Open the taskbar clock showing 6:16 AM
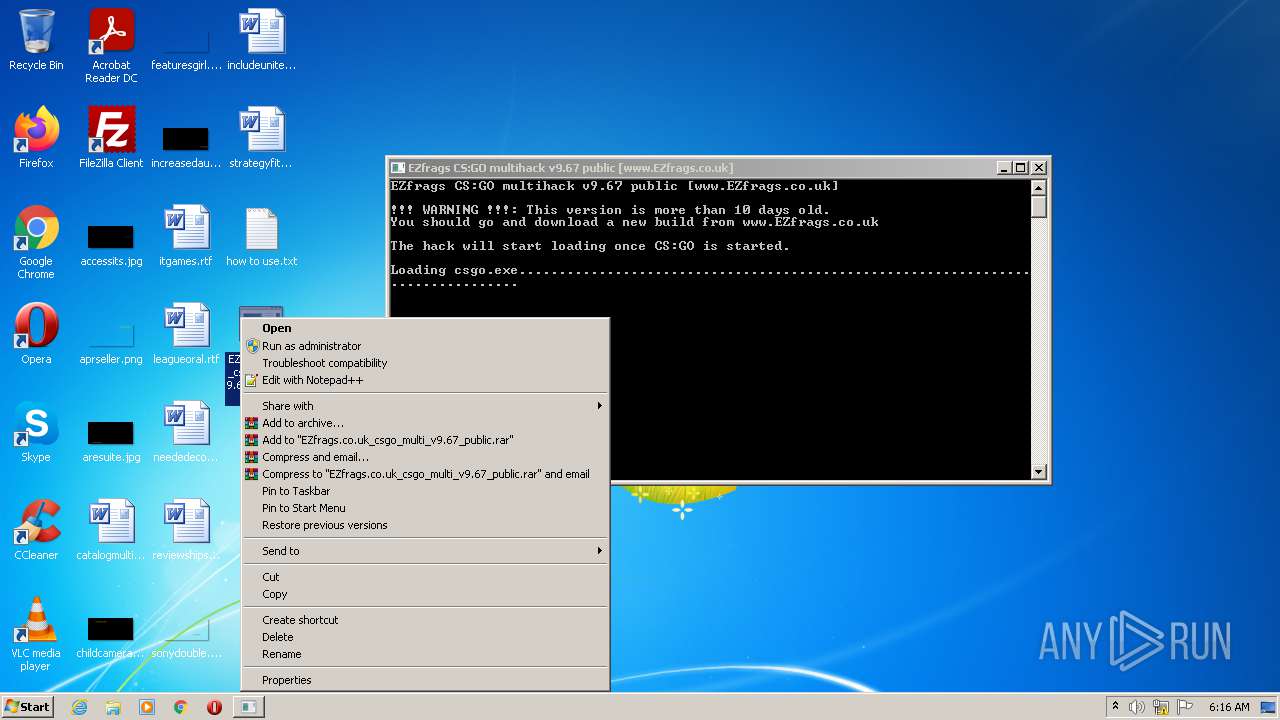1280x720 pixels. [x=1229, y=707]
